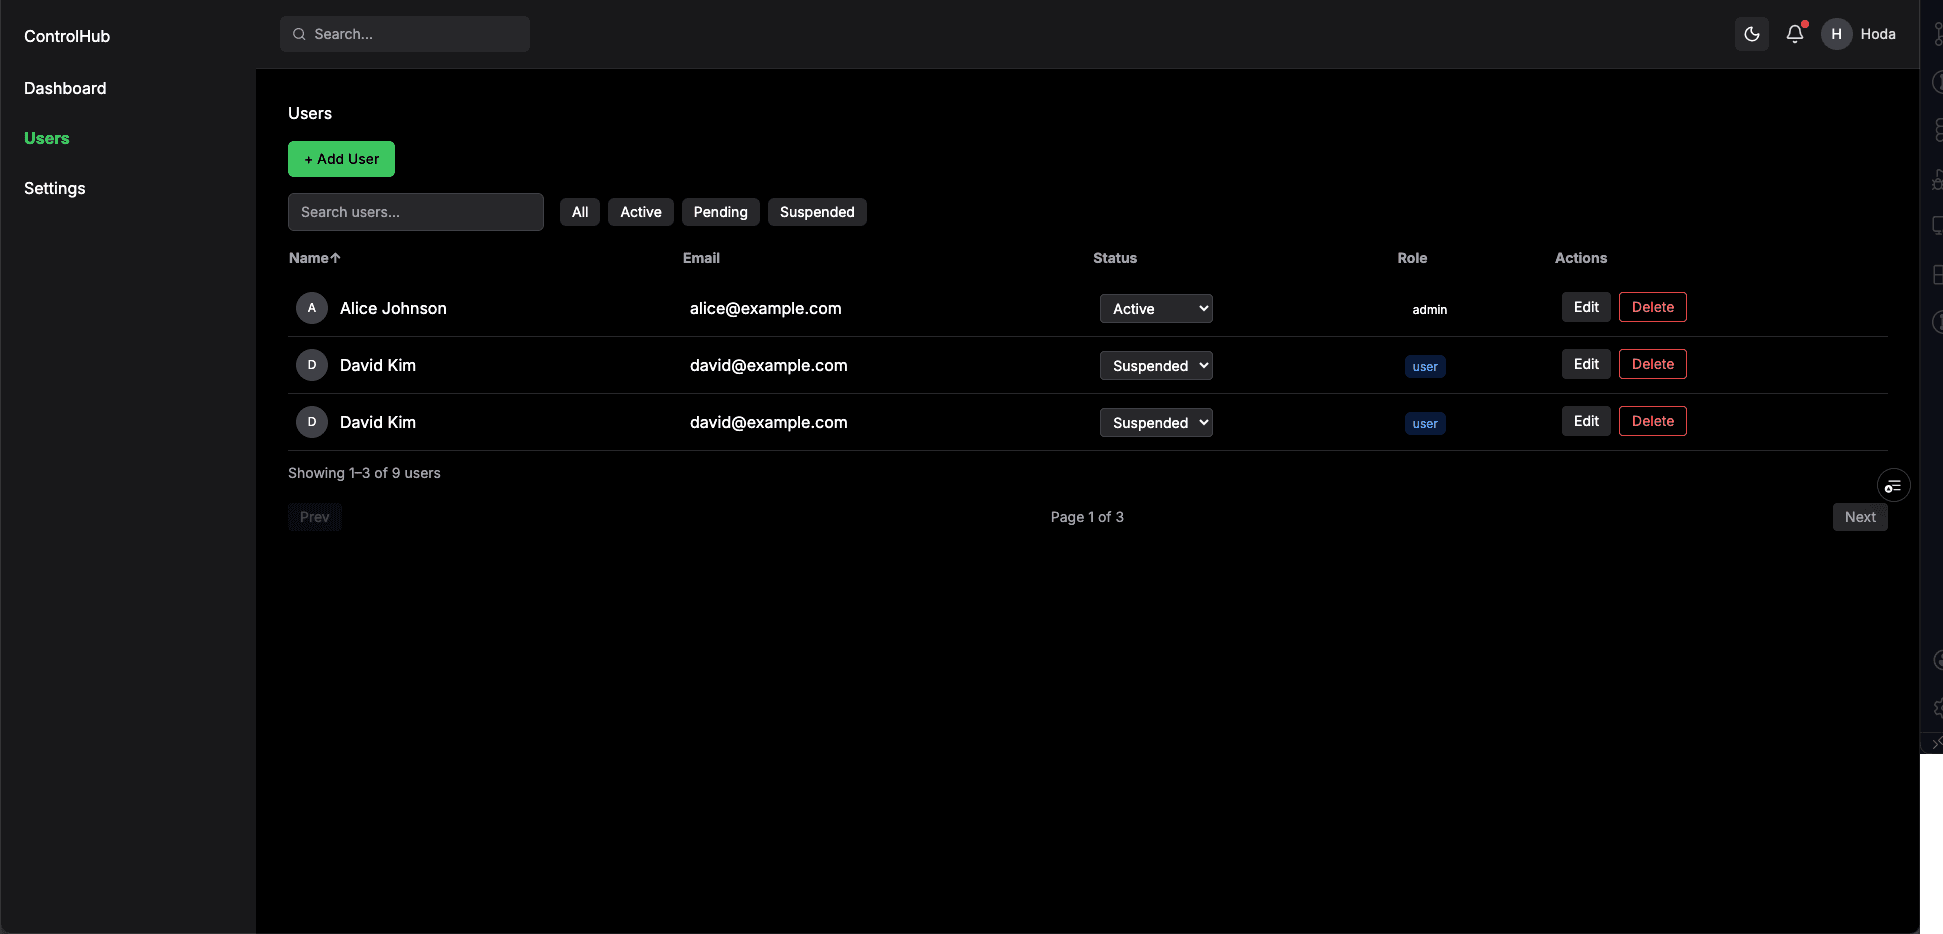1943x934 pixels.
Task: Click the Role column header
Action: [x=1412, y=258]
